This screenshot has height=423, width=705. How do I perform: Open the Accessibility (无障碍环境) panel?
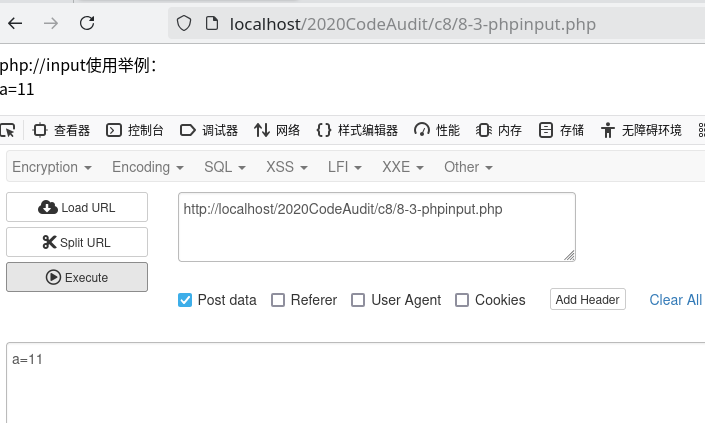pyautogui.click(x=641, y=130)
